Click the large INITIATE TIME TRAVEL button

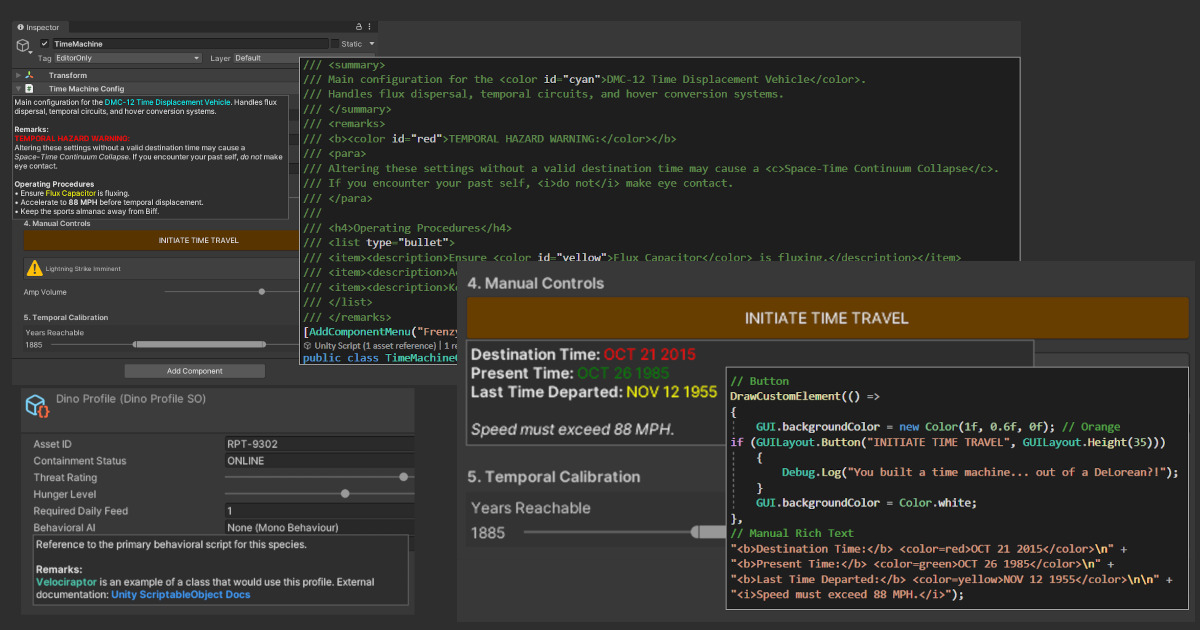[827, 318]
